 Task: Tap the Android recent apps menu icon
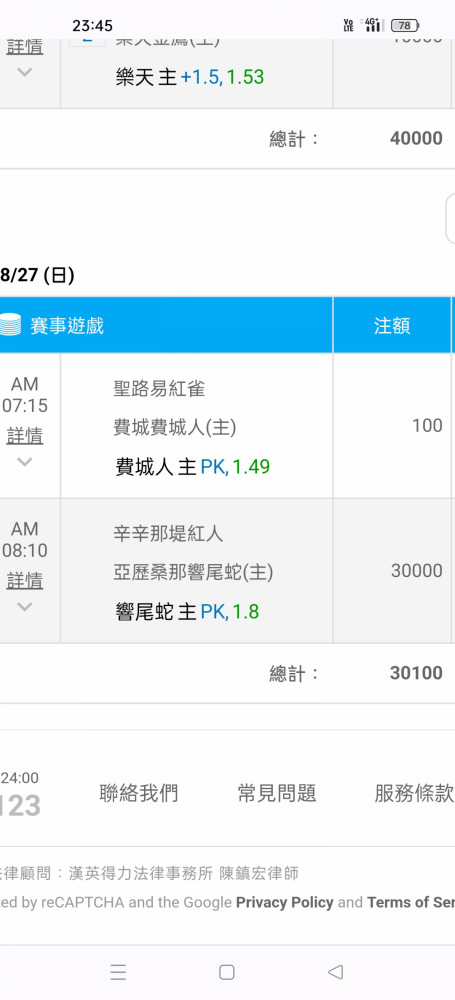[x=118, y=972]
